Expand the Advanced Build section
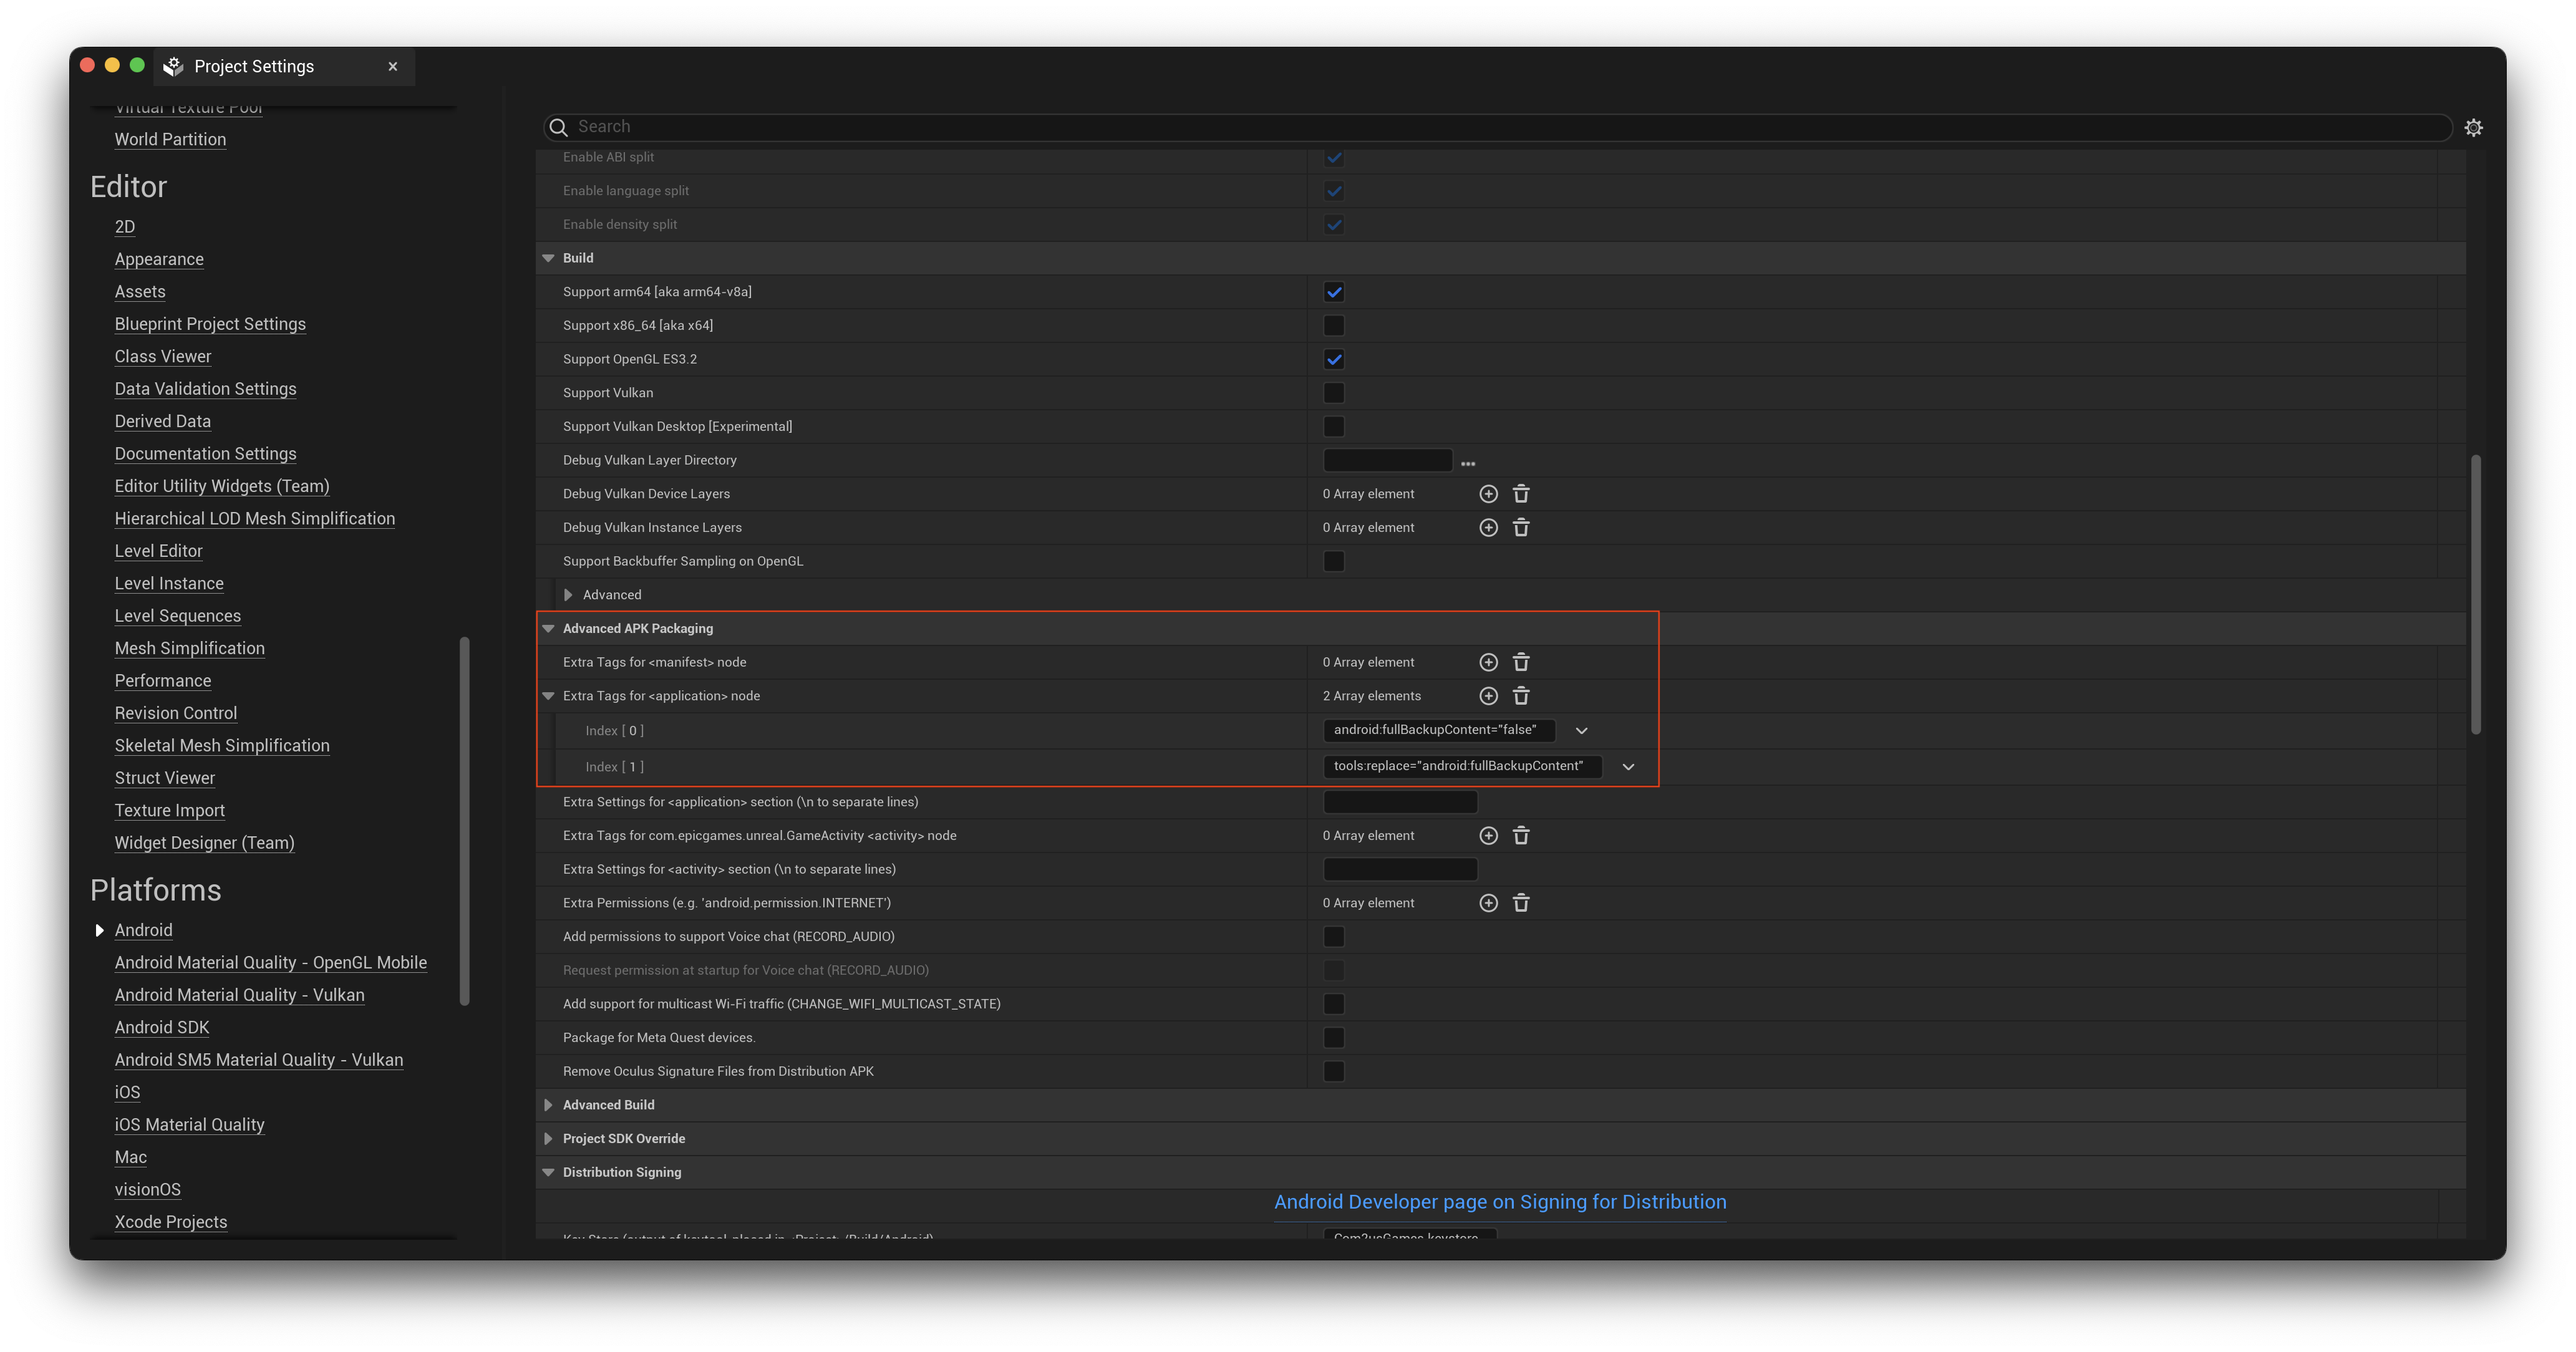 coord(548,1105)
